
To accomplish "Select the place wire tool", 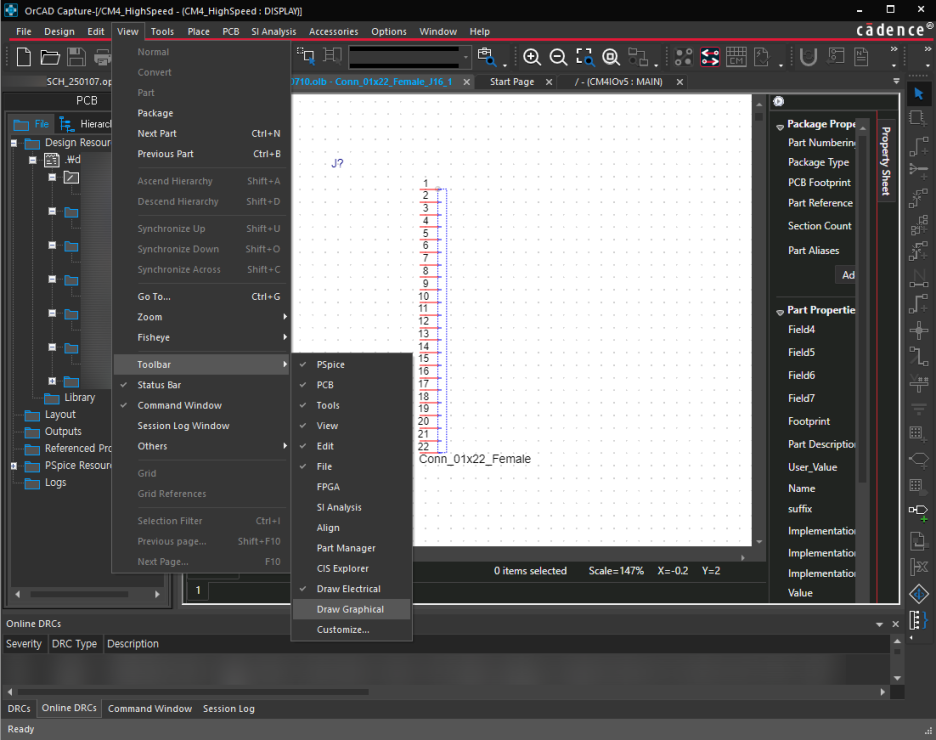I will [x=919, y=146].
